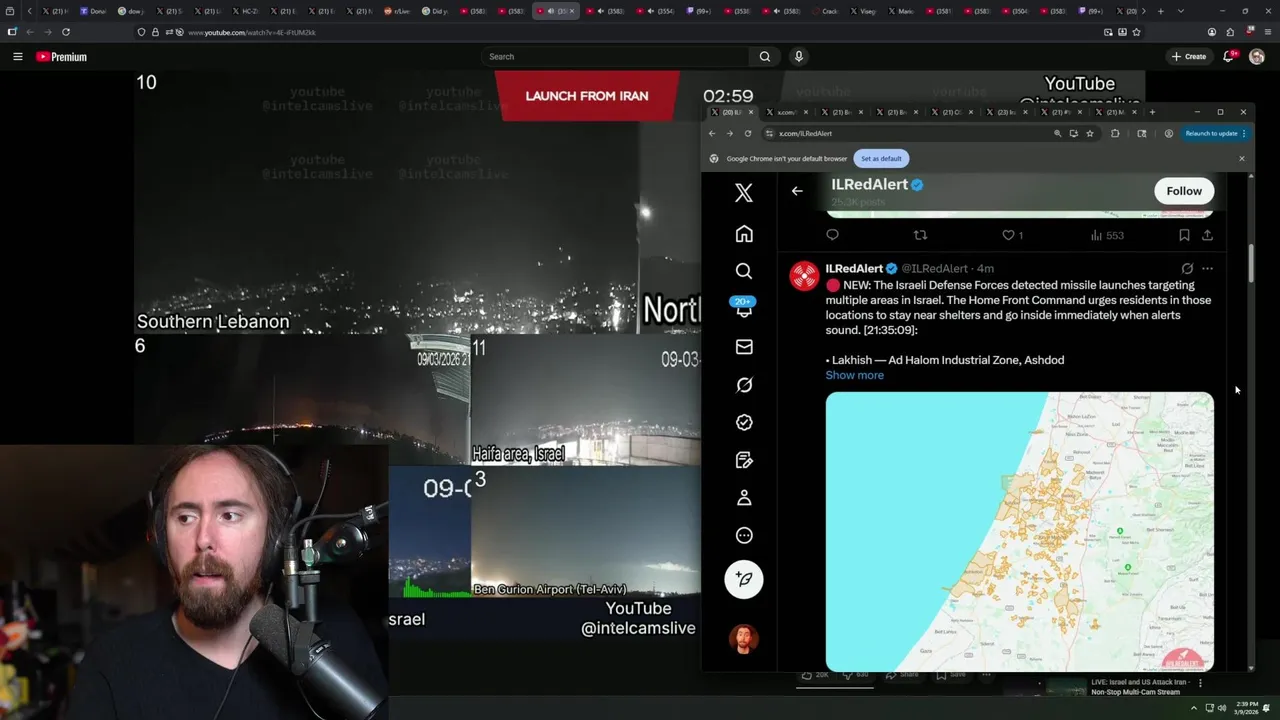This screenshot has height=720, width=1280.
Task: Open Chrome extensions puzzle icon
Action: pos(1115,133)
